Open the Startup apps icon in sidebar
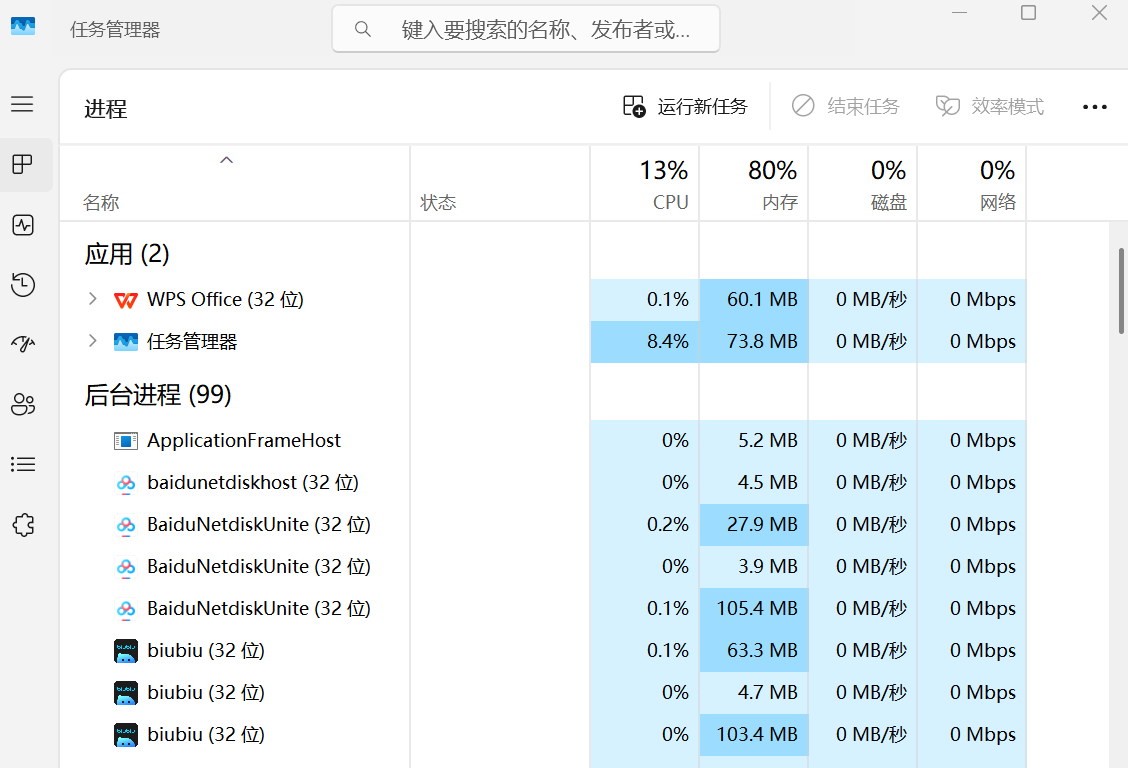The image size is (1128, 768). click(x=23, y=344)
